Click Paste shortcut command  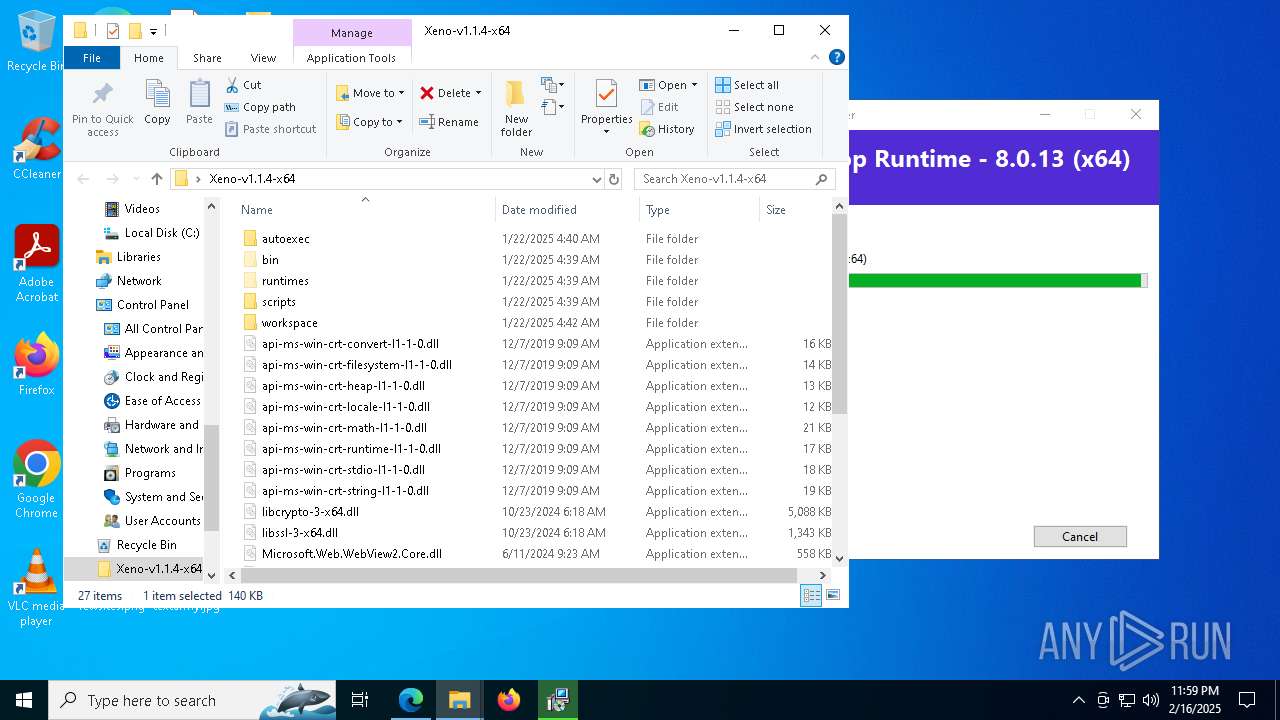coord(270,129)
